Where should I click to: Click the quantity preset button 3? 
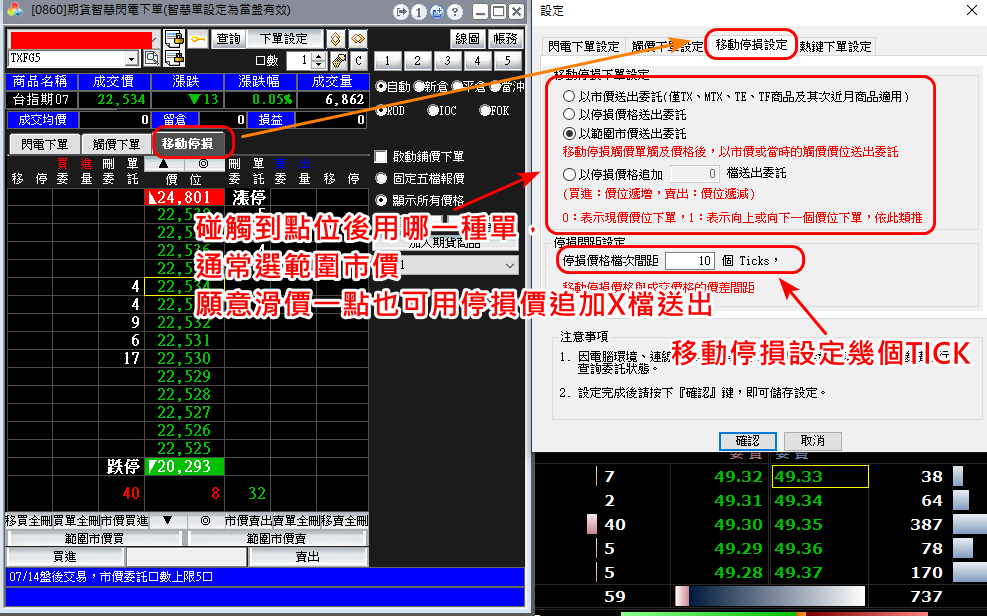(x=447, y=61)
